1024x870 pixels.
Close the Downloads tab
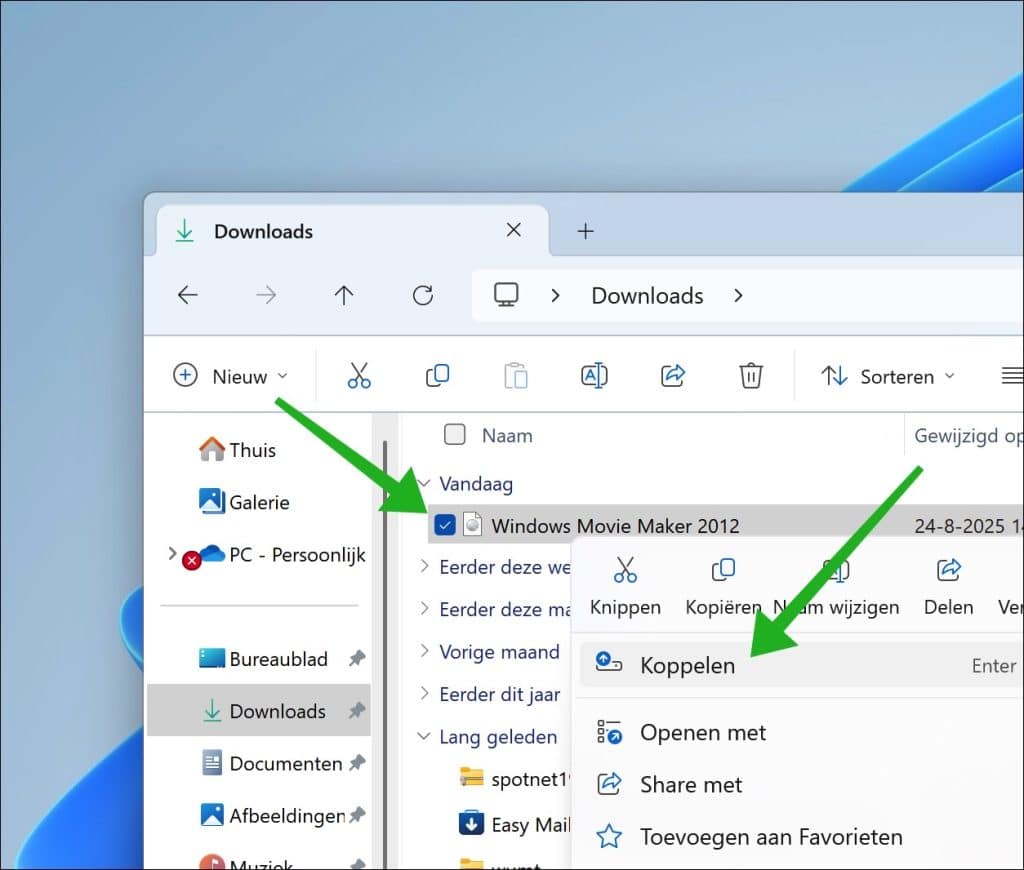point(514,230)
